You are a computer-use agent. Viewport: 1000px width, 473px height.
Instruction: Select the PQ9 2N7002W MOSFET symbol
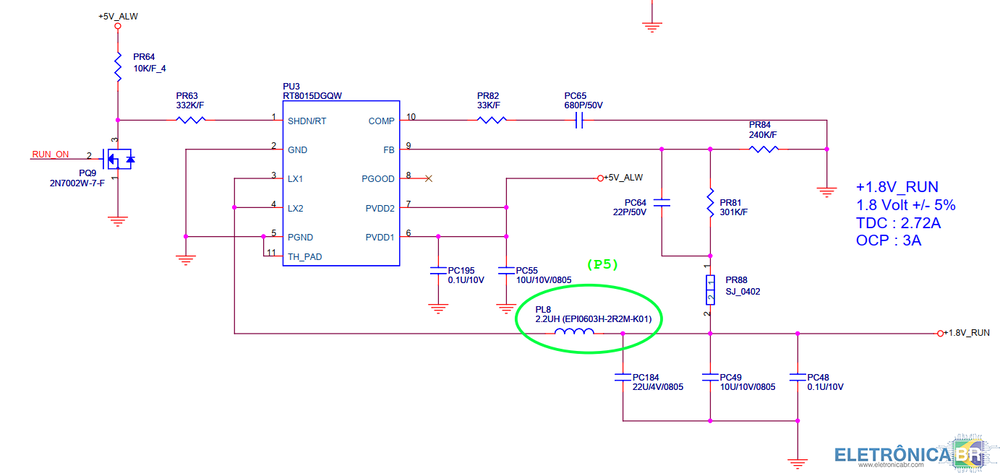coord(118,158)
